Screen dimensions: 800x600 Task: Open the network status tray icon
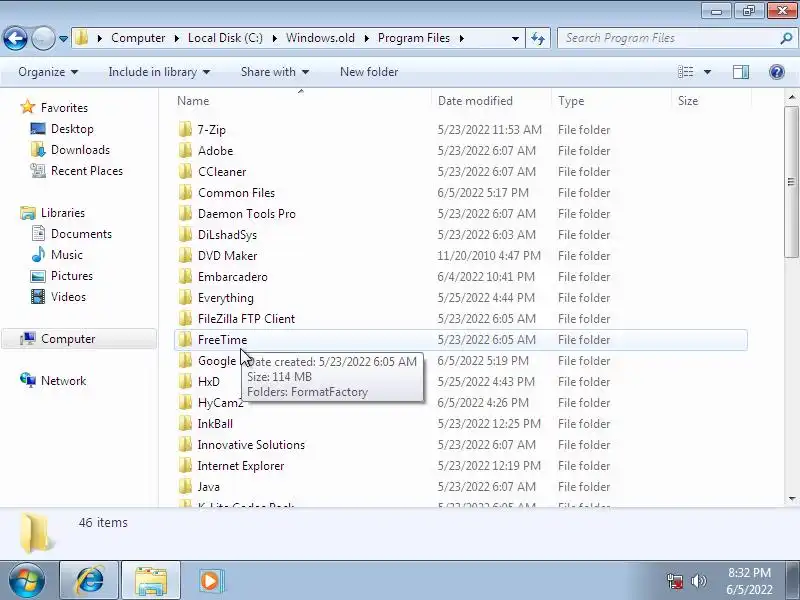tap(675, 581)
